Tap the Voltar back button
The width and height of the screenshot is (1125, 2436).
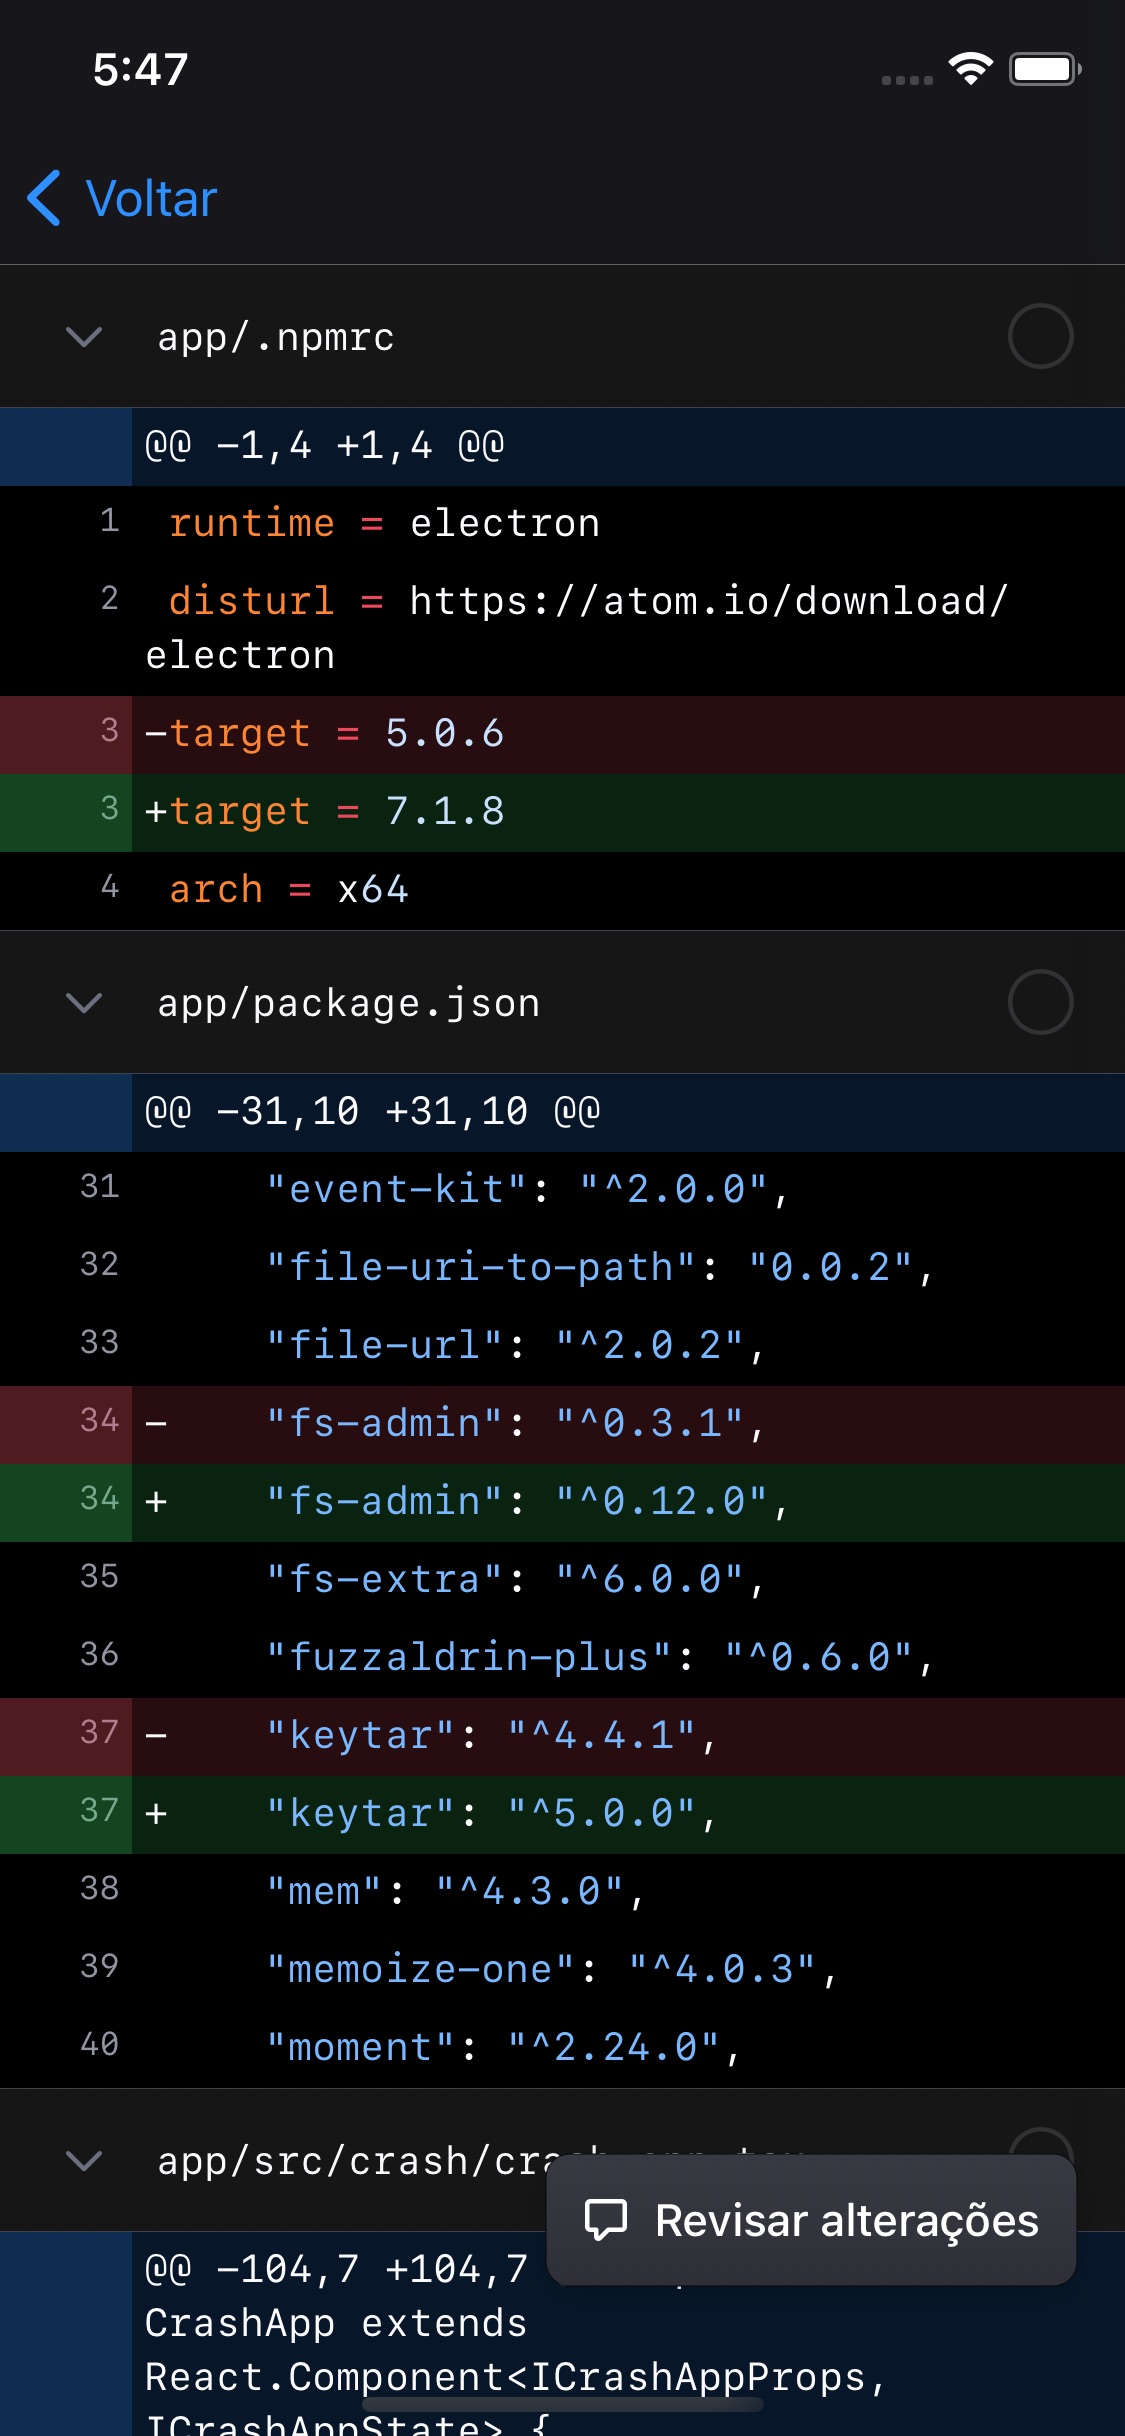122,198
